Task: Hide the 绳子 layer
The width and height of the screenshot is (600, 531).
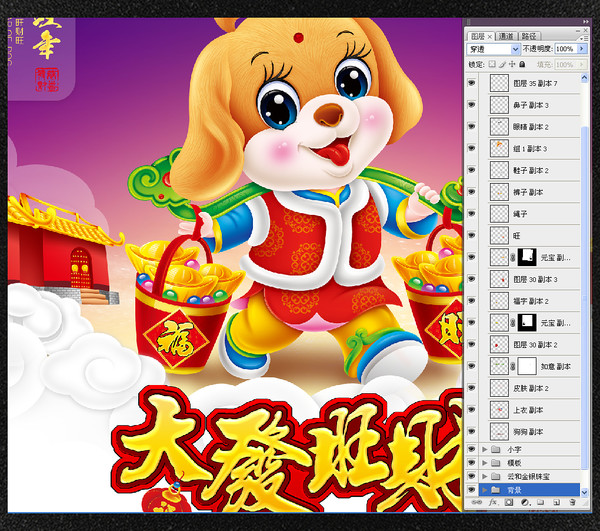Action: [471, 213]
